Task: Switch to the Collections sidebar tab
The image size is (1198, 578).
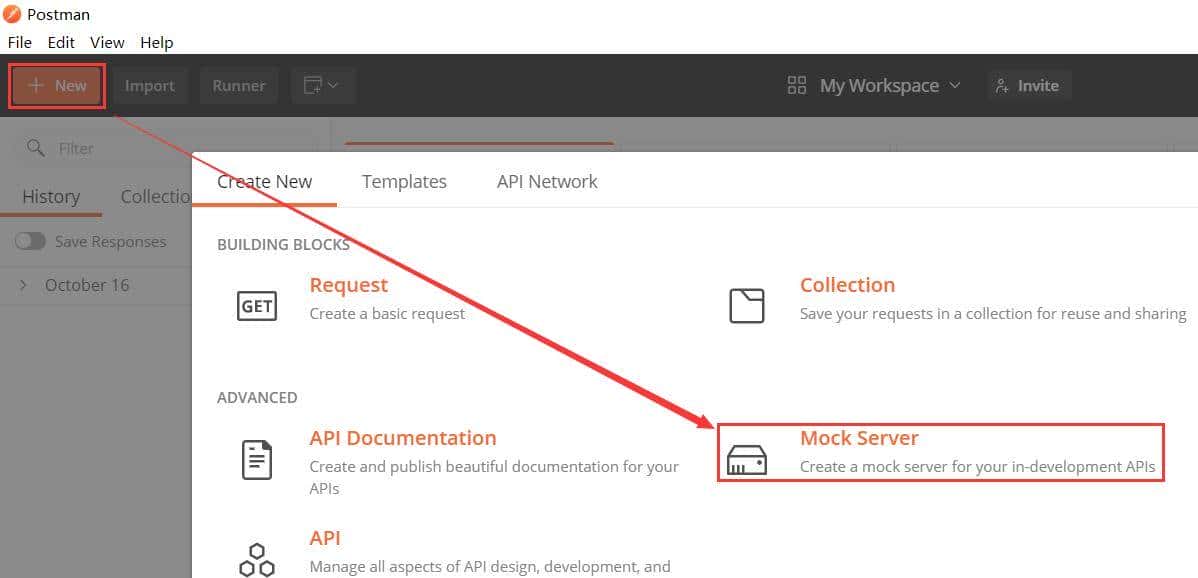Action: [x=156, y=197]
